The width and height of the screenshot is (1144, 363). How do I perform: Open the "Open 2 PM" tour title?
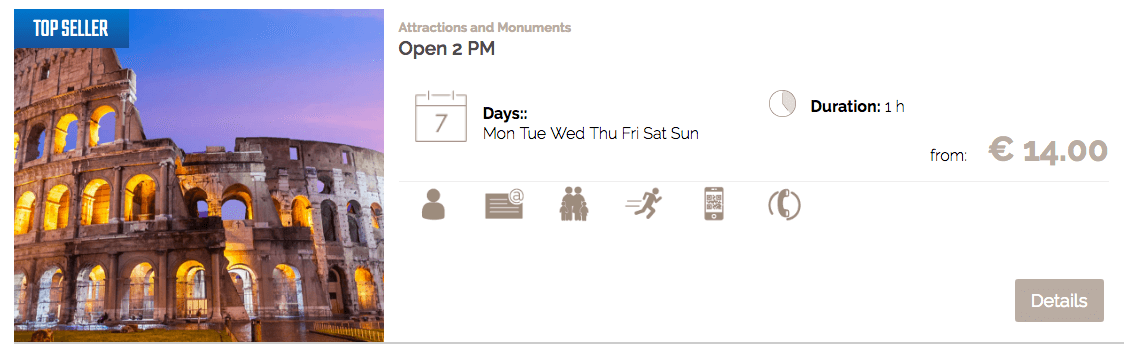click(x=447, y=50)
